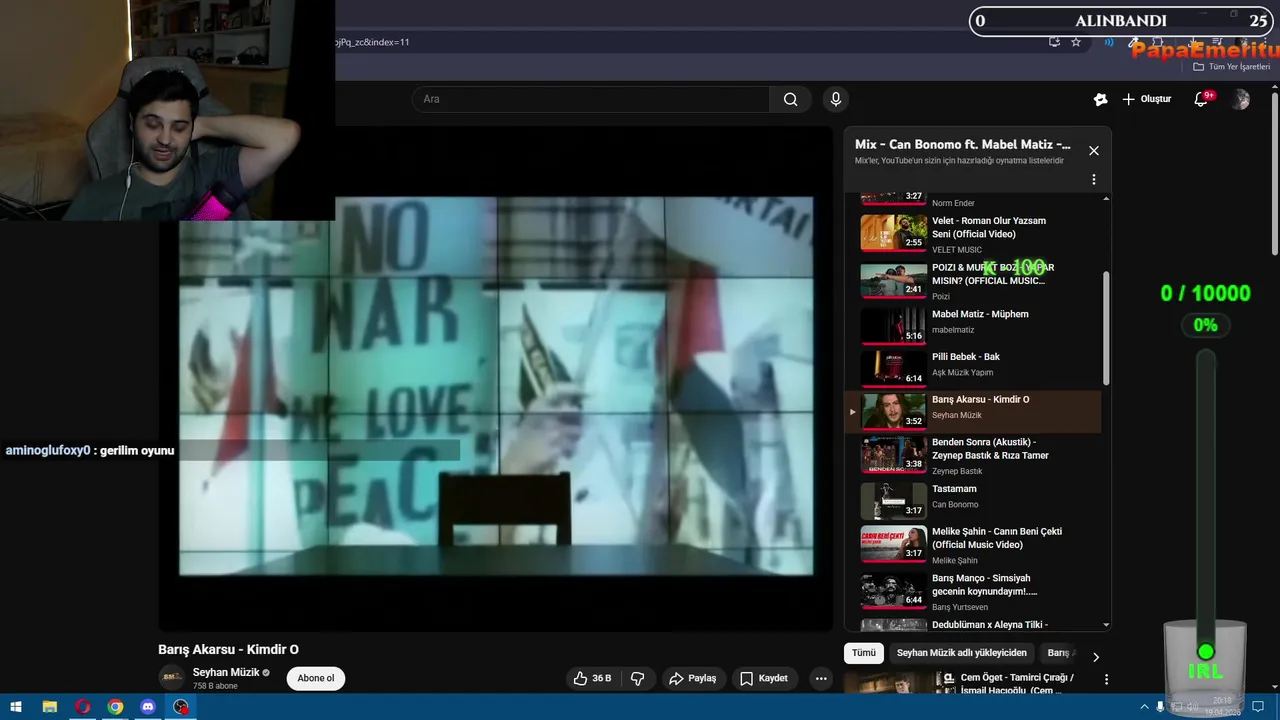Start voice search with microphone icon
The width and height of the screenshot is (1280, 720).
coord(836,99)
